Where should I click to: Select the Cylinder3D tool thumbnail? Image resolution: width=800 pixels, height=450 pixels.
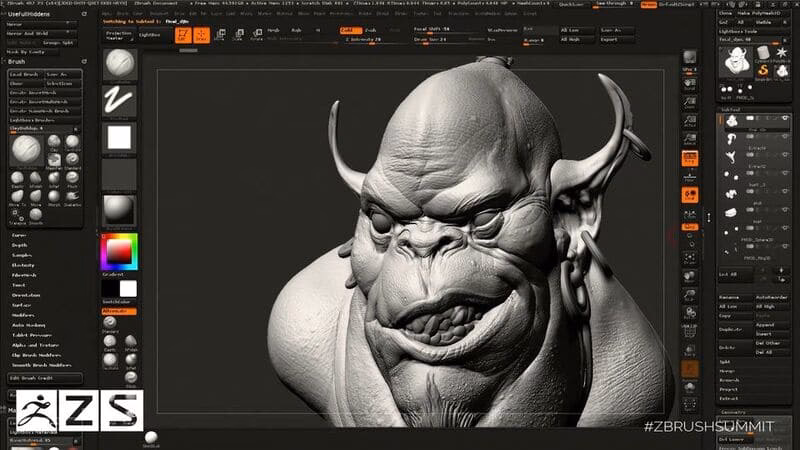tap(763, 53)
